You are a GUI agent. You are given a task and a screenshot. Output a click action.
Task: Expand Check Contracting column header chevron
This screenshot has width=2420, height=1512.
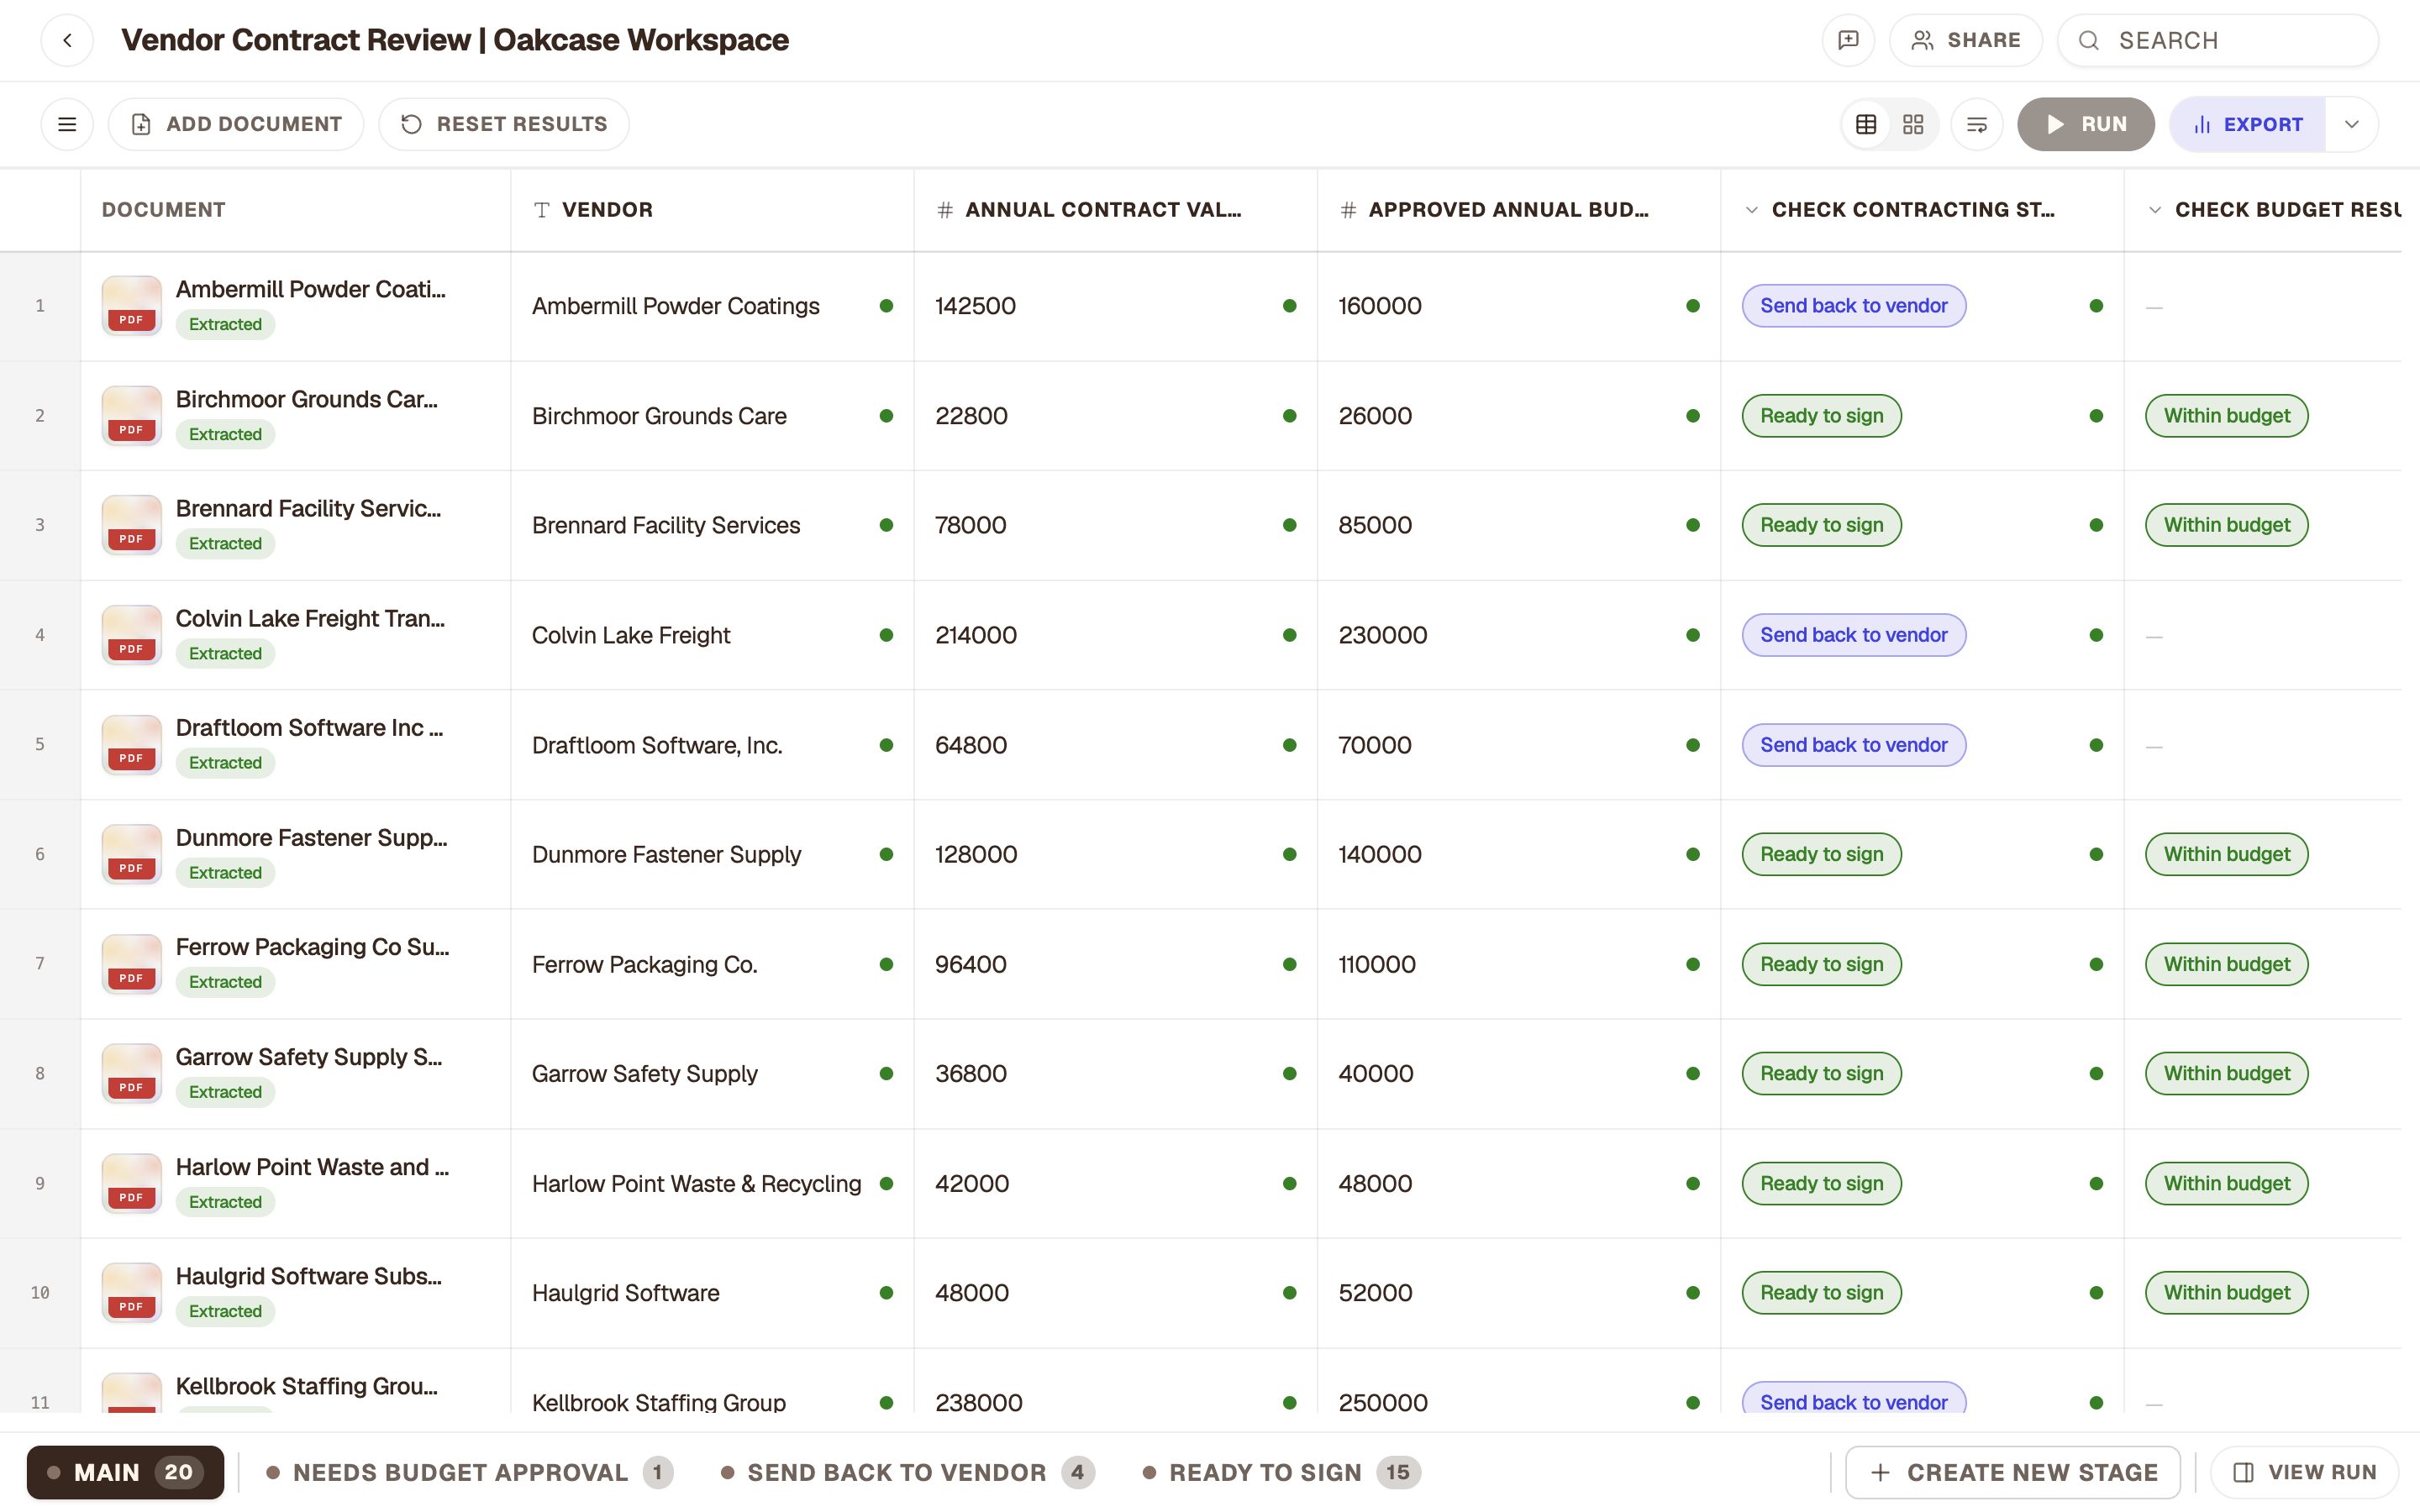point(1751,210)
